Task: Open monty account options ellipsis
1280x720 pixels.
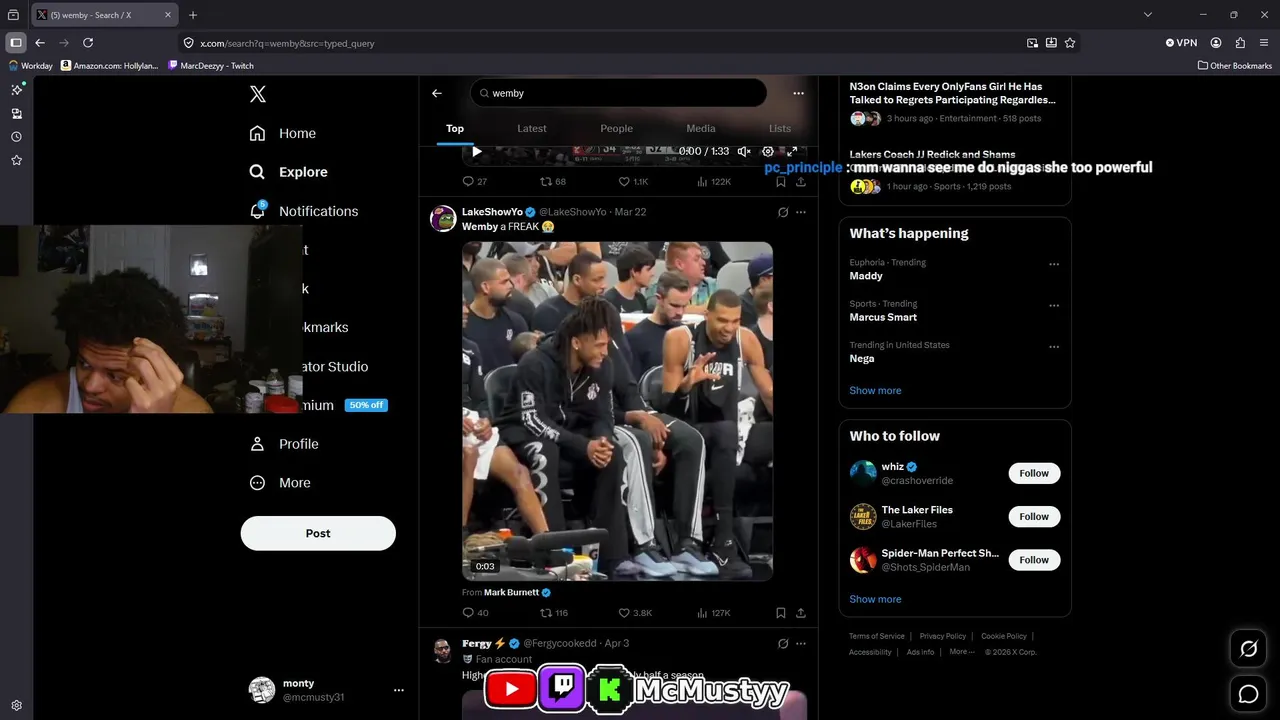Action: point(398,690)
